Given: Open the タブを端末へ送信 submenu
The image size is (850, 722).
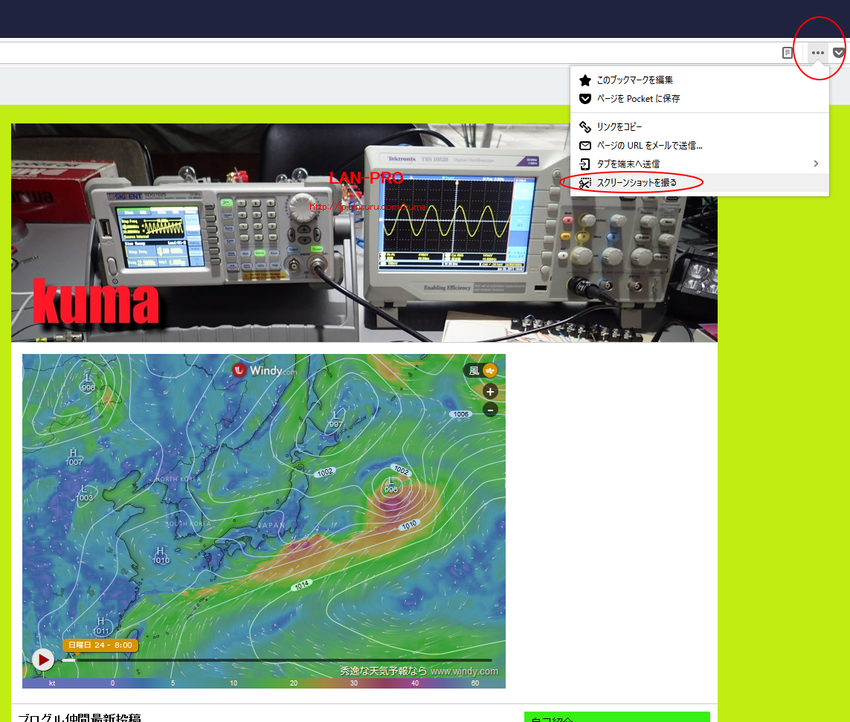Looking at the screenshot, I should (699, 164).
